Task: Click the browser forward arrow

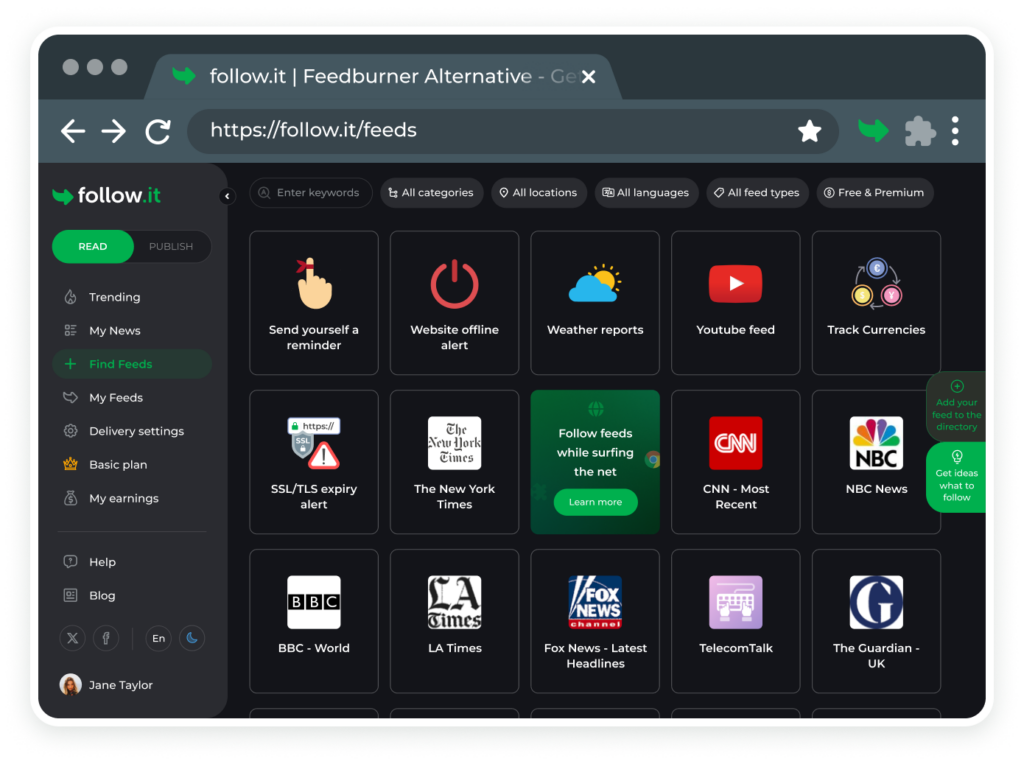Action: [114, 131]
